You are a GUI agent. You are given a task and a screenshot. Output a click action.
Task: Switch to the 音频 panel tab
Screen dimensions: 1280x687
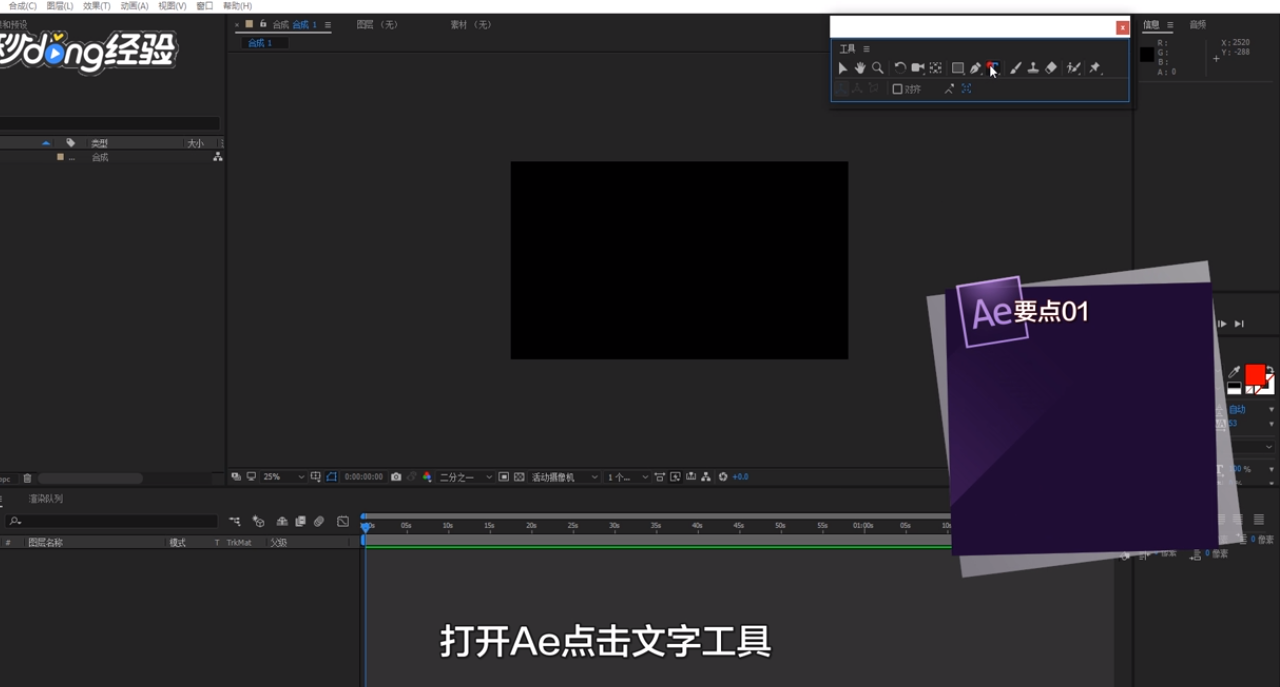(1197, 25)
